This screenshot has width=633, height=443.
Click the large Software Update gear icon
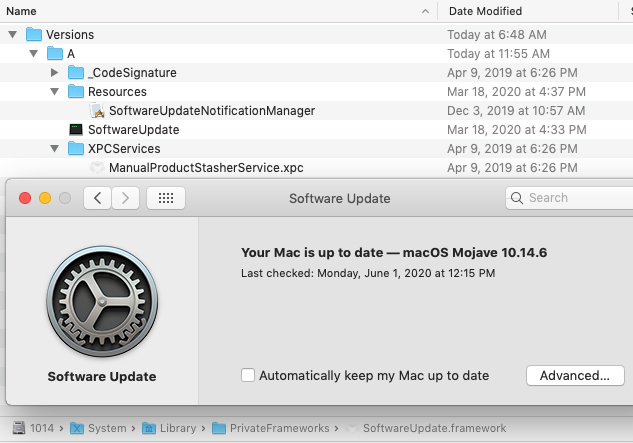coord(102,302)
